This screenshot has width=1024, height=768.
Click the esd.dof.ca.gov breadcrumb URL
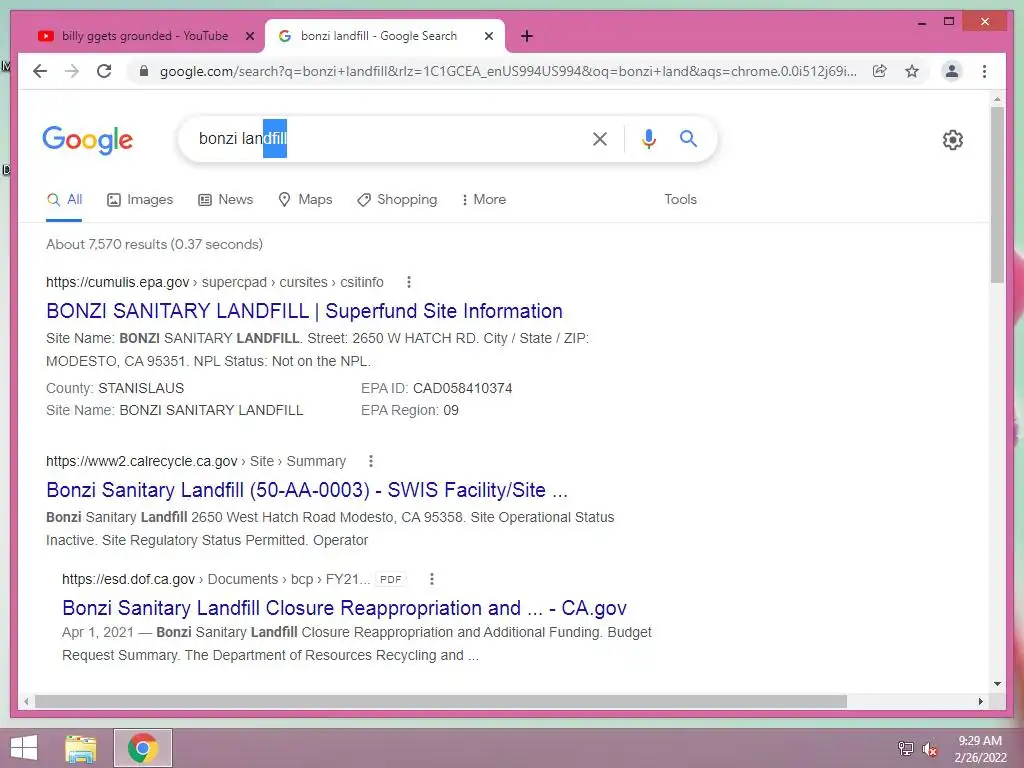[216, 579]
